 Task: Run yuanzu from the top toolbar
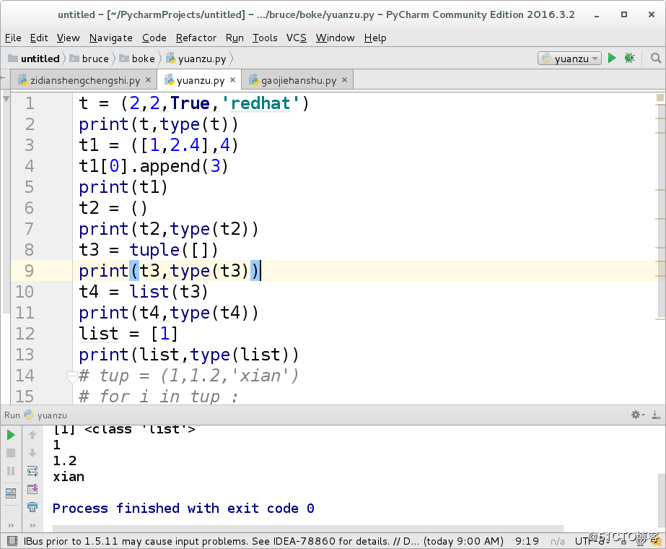[x=612, y=58]
